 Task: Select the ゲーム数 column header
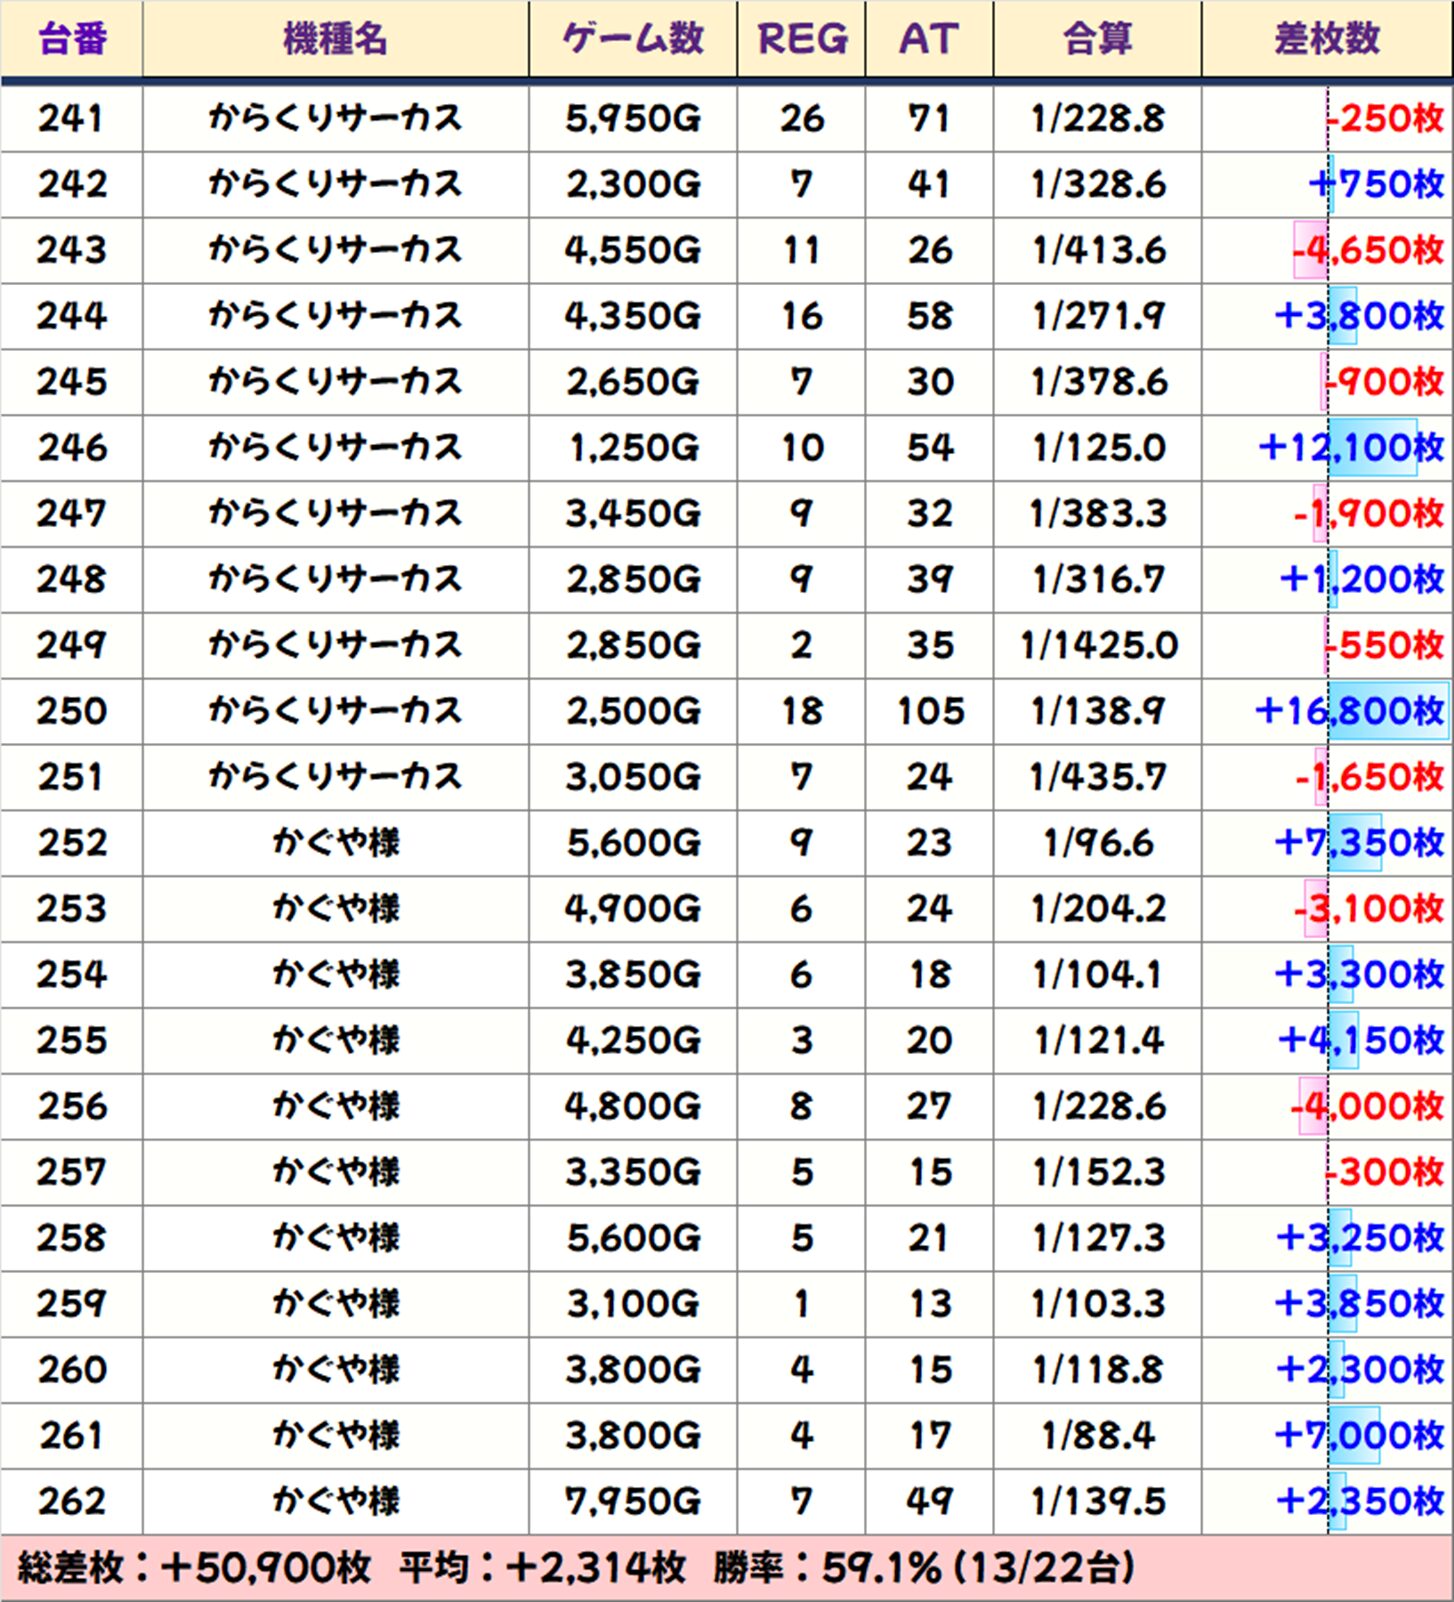pyautogui.click(x=632, y=39)
